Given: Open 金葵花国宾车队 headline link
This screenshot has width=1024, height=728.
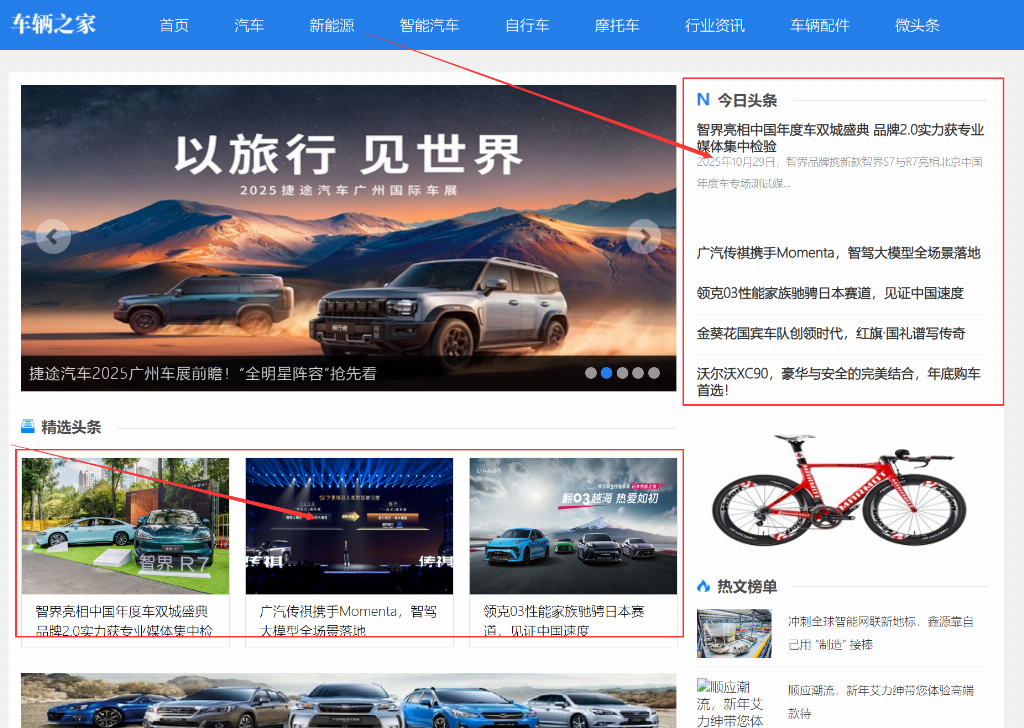Looking at the screenshot, I should click(x=831, y=334).
